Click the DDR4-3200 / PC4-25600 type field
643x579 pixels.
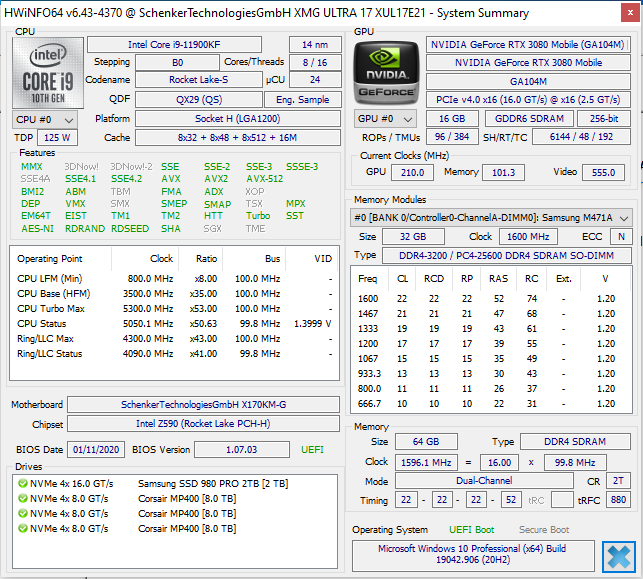click(506, 255)
